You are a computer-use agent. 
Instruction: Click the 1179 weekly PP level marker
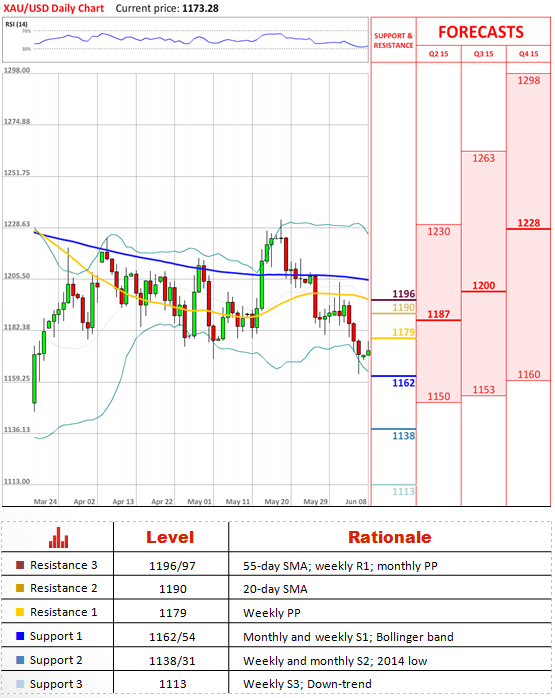(404, 332)
